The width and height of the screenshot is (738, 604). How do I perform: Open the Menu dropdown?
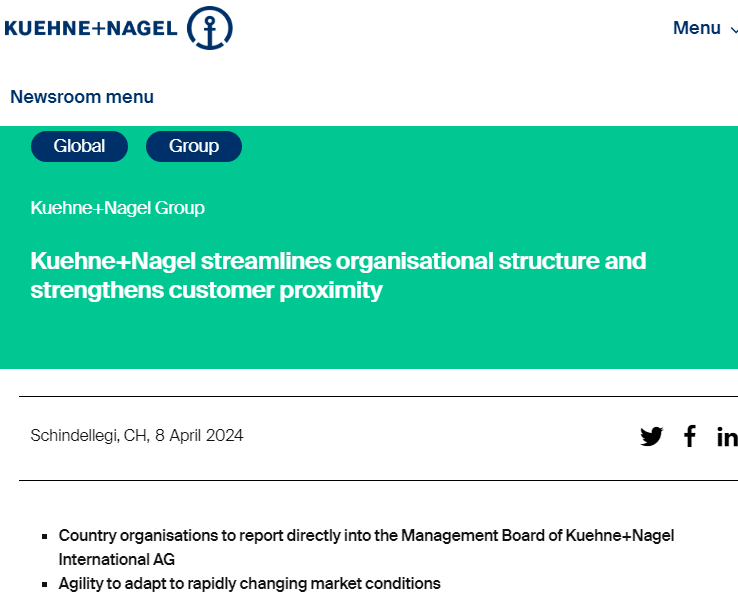point(705,28)
